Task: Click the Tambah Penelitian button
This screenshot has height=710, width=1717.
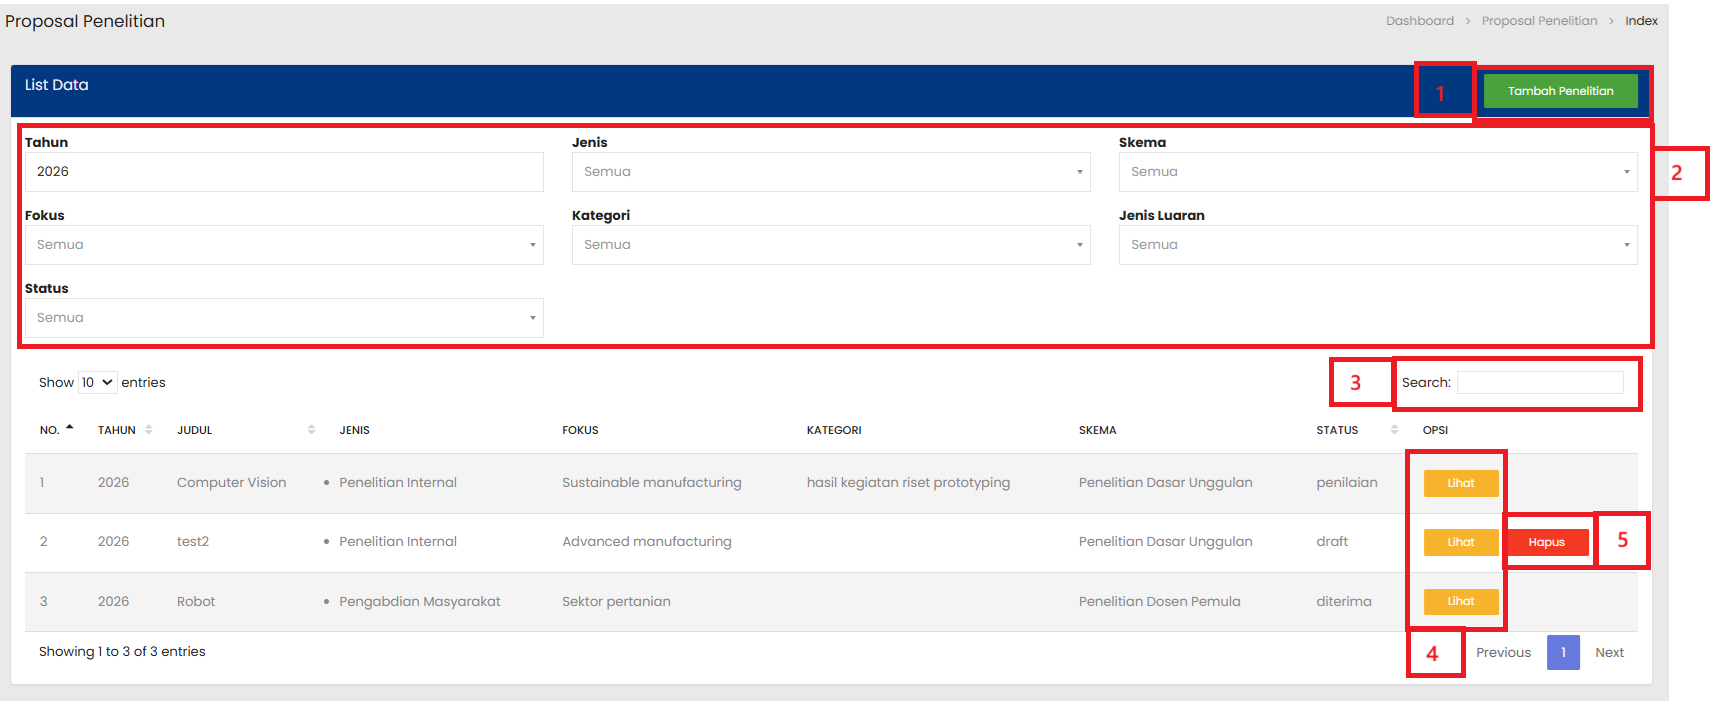Action: coord(1559,91)
